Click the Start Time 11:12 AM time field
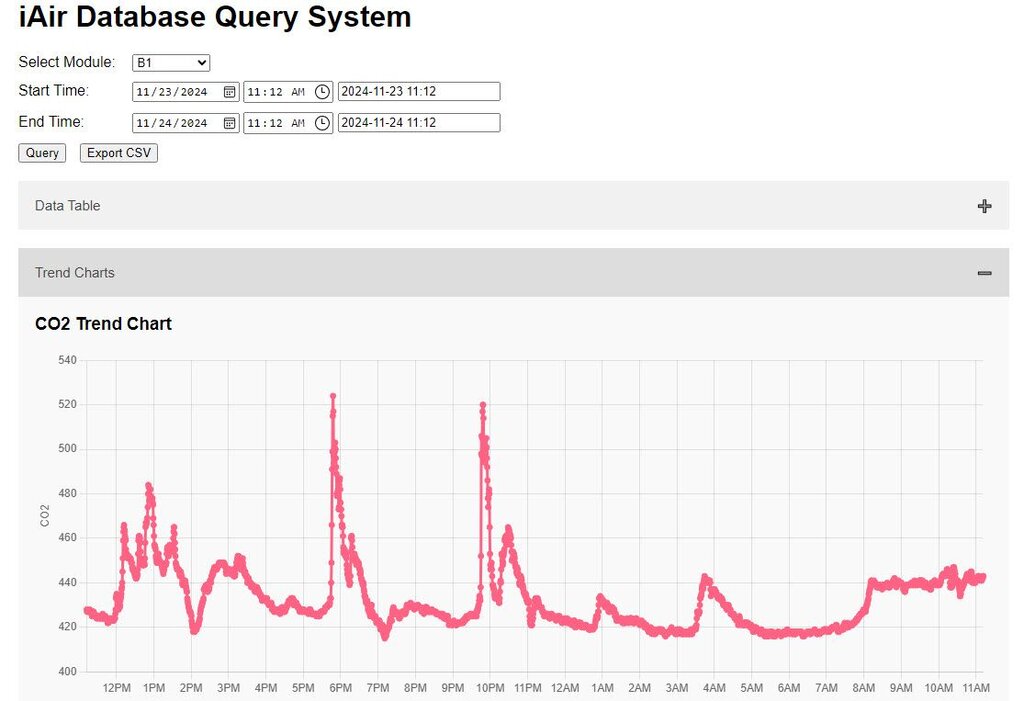The height and width of the screenshot is (701, 1024). click(288, 92)
